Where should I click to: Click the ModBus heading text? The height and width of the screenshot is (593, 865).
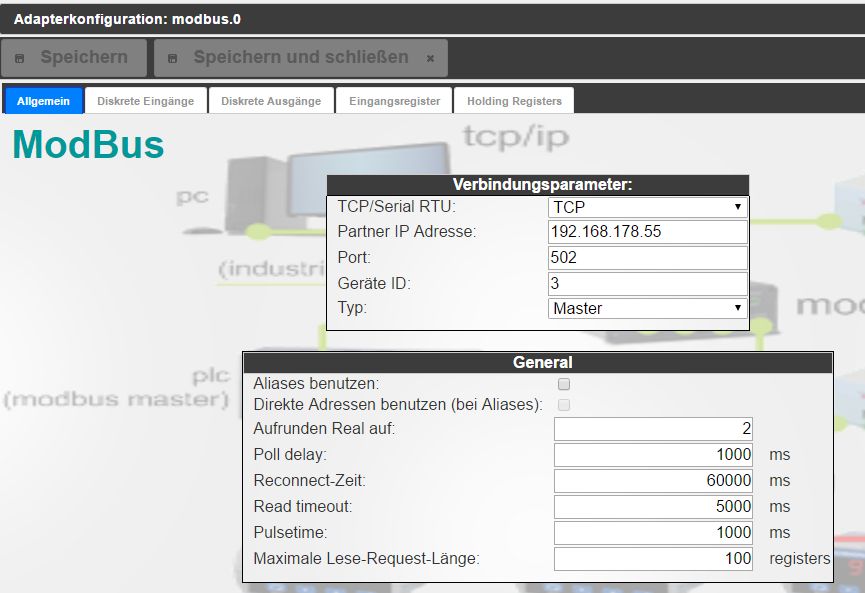pyautogui.click(x=88, y=145)
